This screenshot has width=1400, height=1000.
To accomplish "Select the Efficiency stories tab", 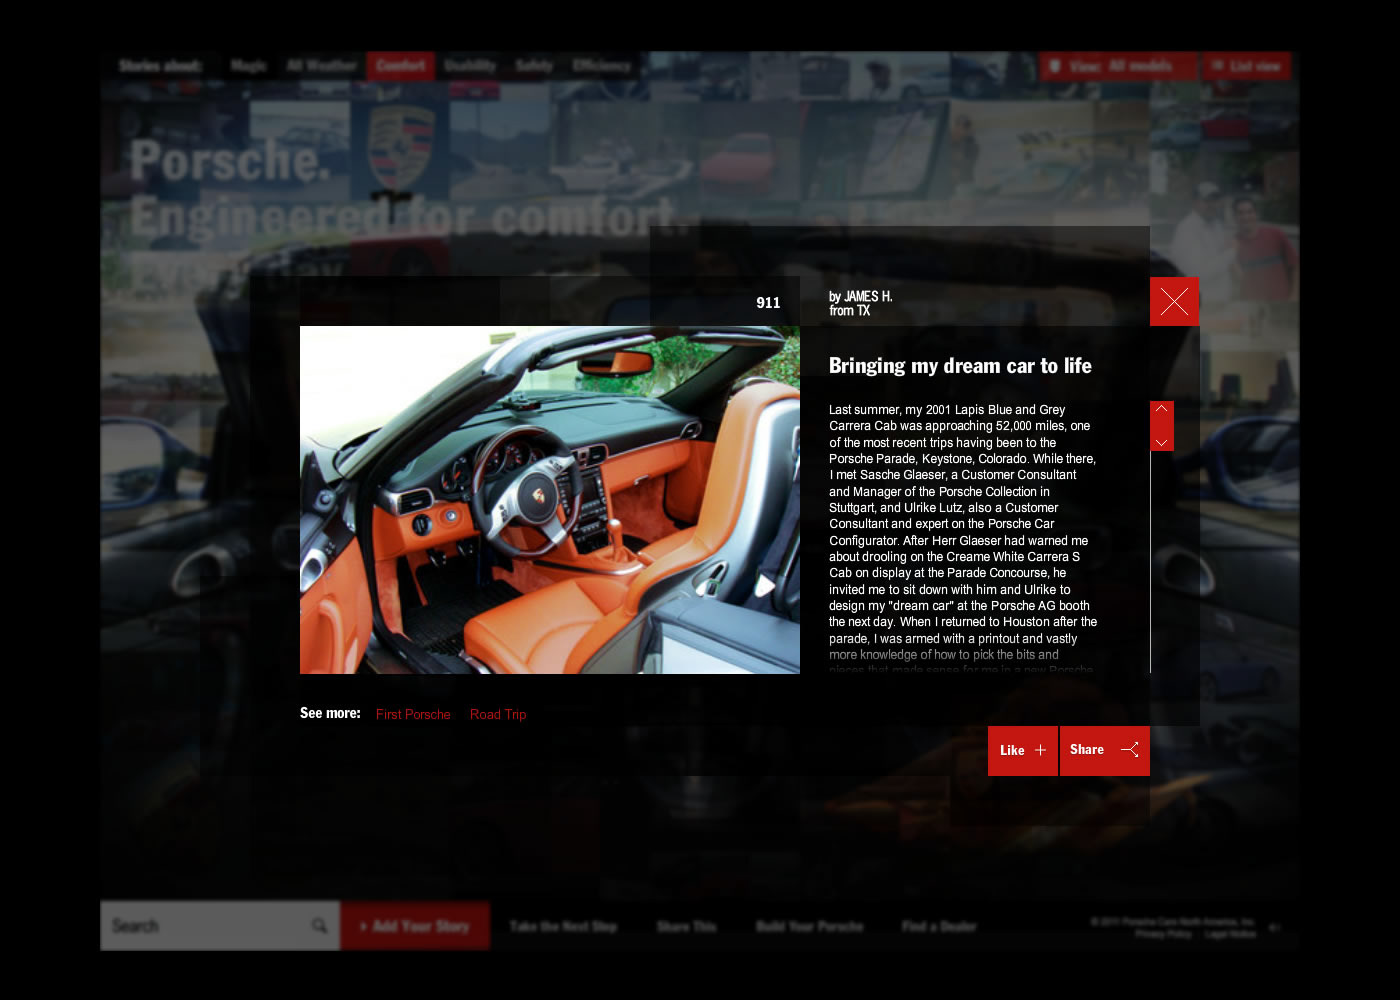I will 601,66.
